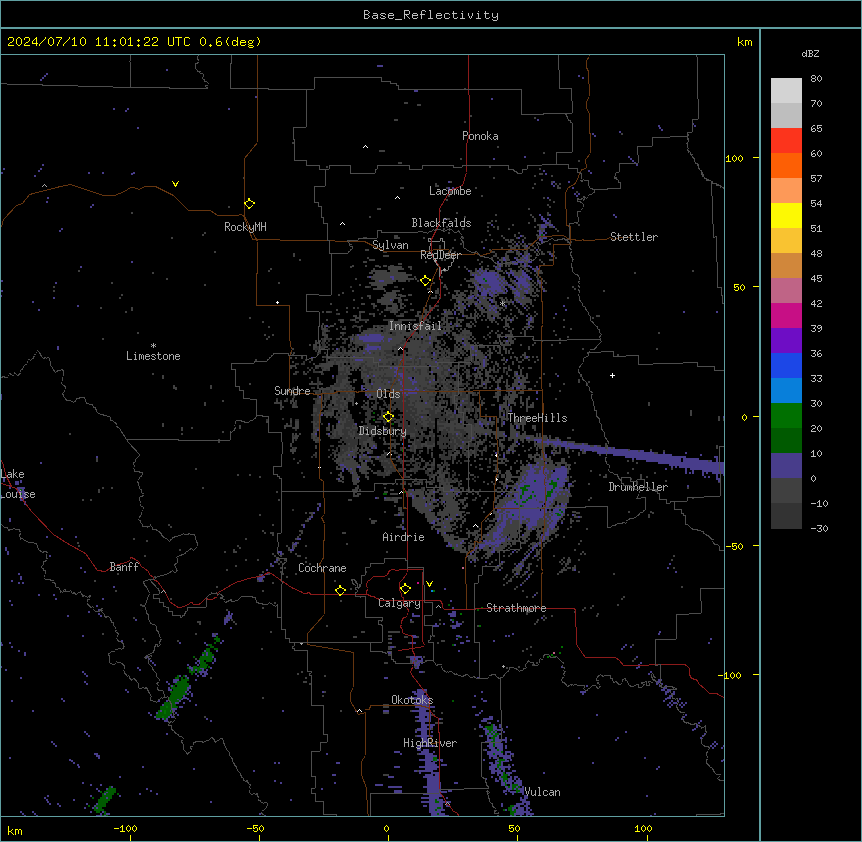Click the yellow diamond marker between Olds and Didsbury
This screenshot has height=842, width=862.
coord(388,417)
